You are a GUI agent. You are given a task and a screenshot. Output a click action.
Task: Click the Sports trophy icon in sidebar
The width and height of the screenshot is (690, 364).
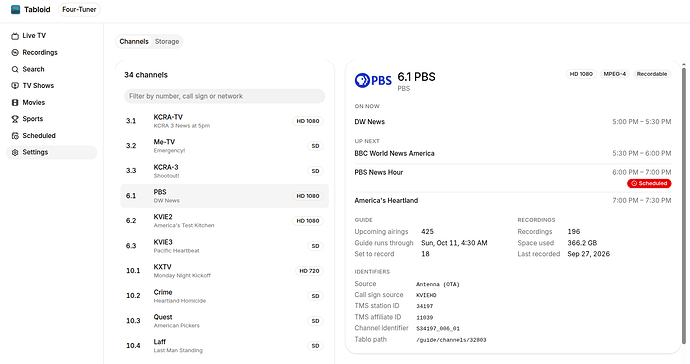pos(15,119)
